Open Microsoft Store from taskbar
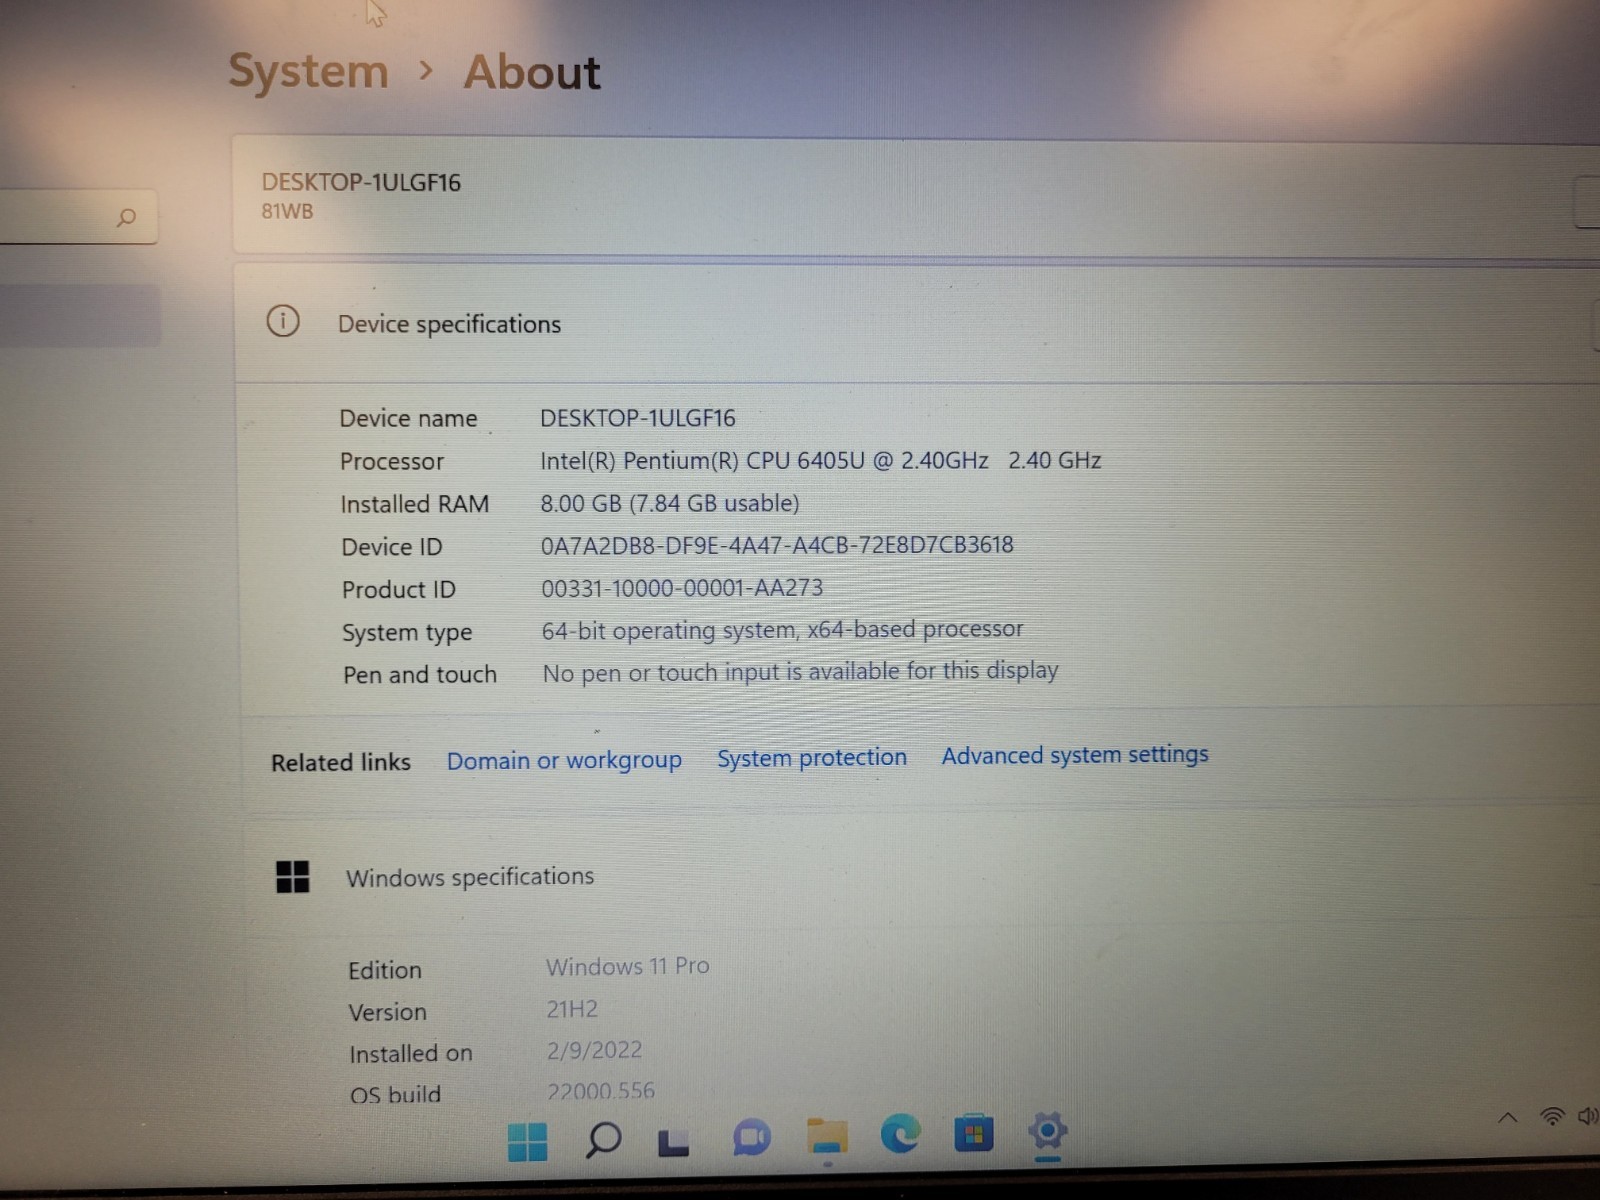 [974, 1133]
